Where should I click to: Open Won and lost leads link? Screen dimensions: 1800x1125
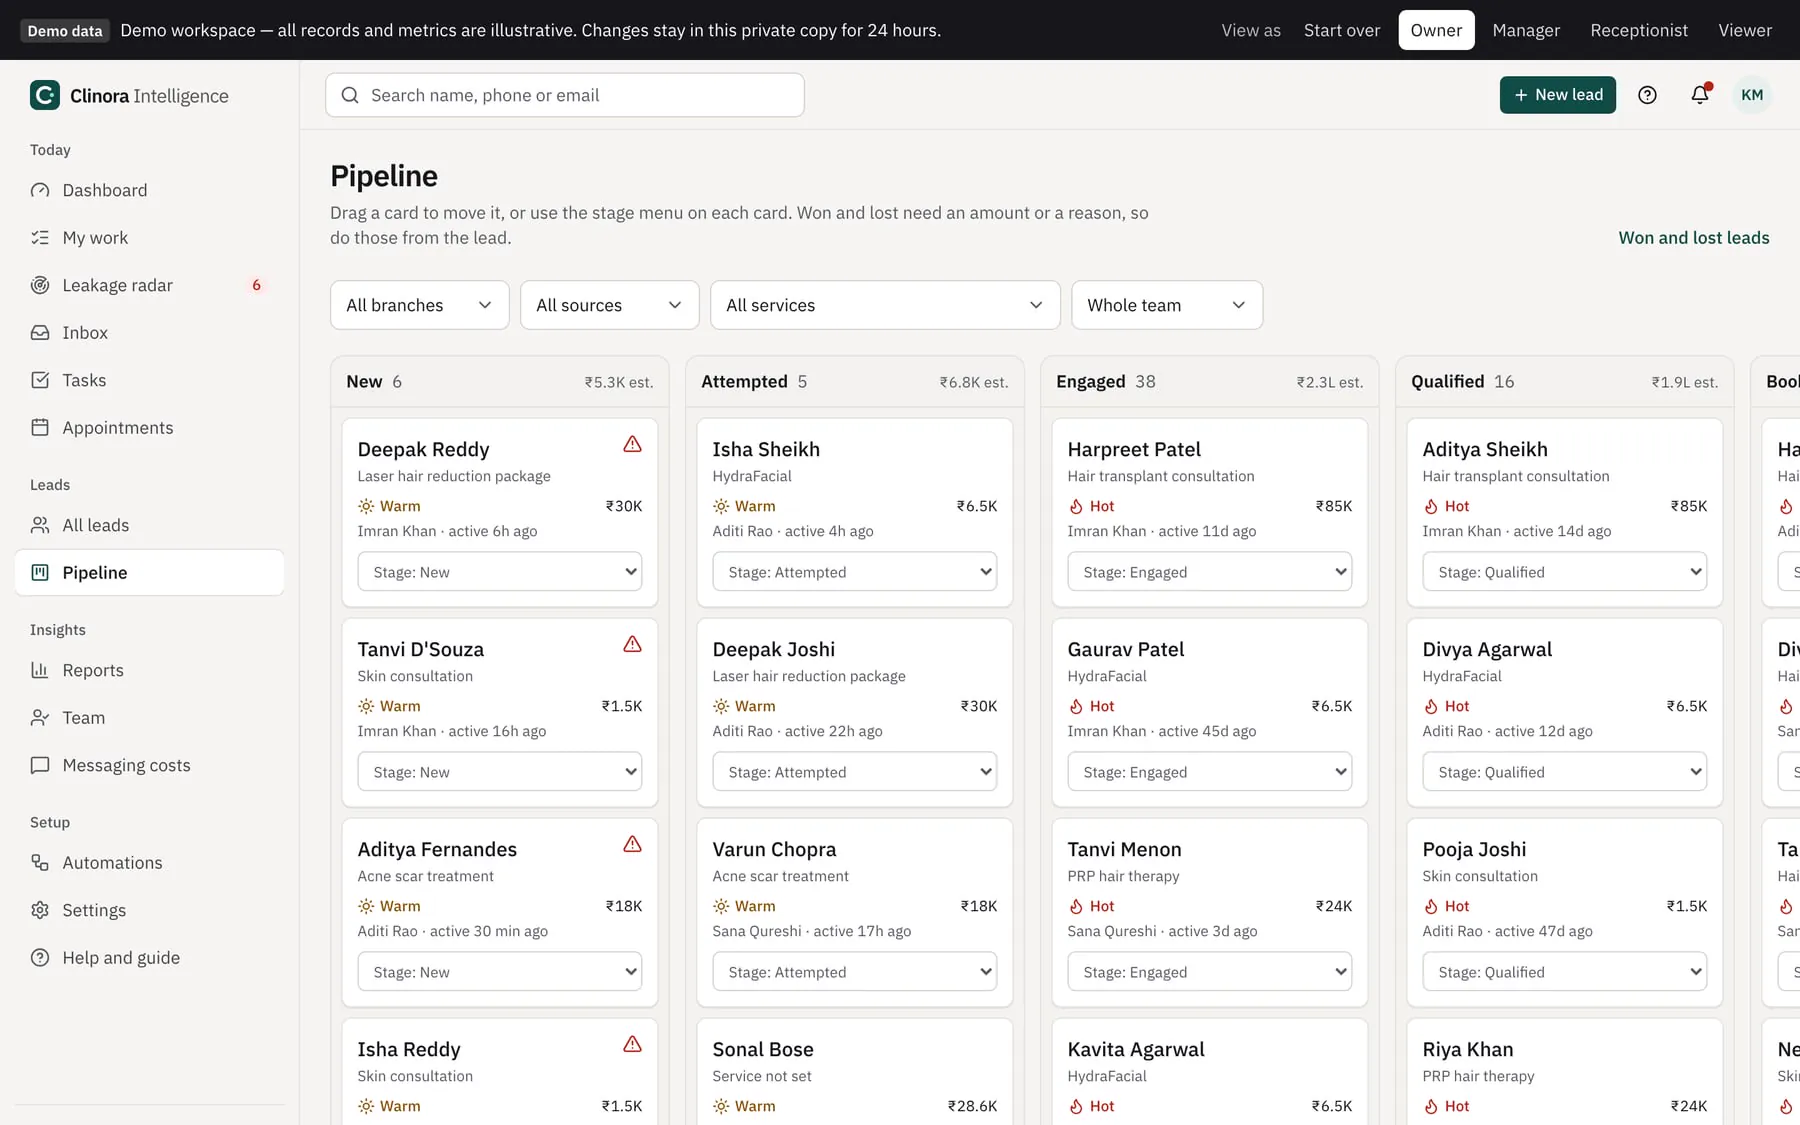click(1694, 238)
